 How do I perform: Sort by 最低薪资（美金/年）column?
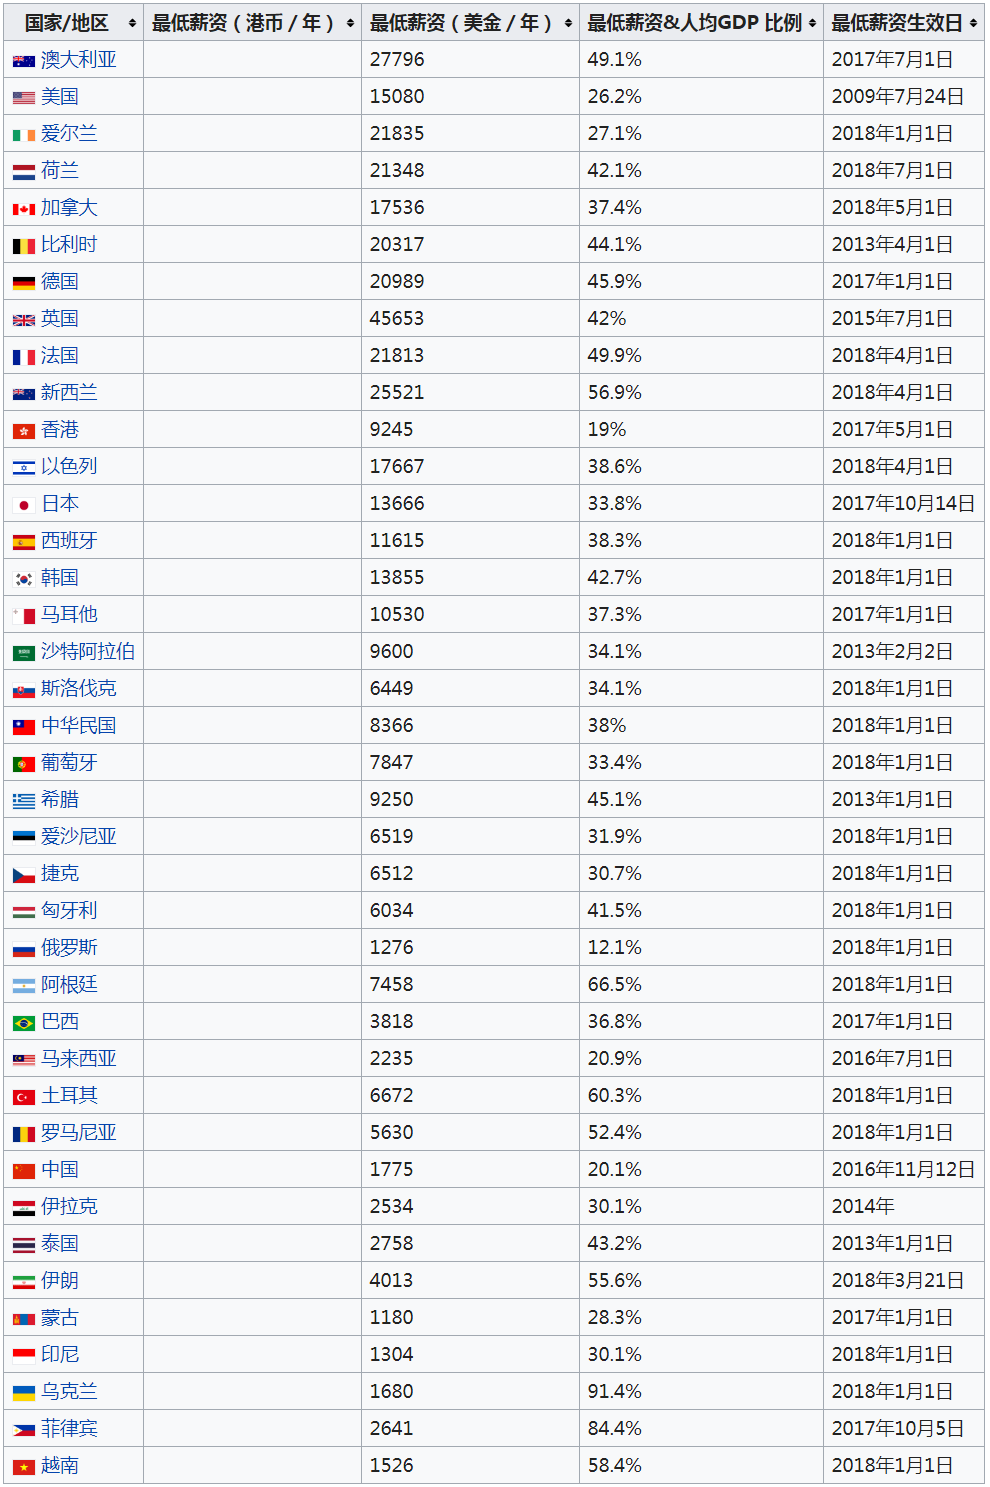pyautogui.click(x=568, y=23)
